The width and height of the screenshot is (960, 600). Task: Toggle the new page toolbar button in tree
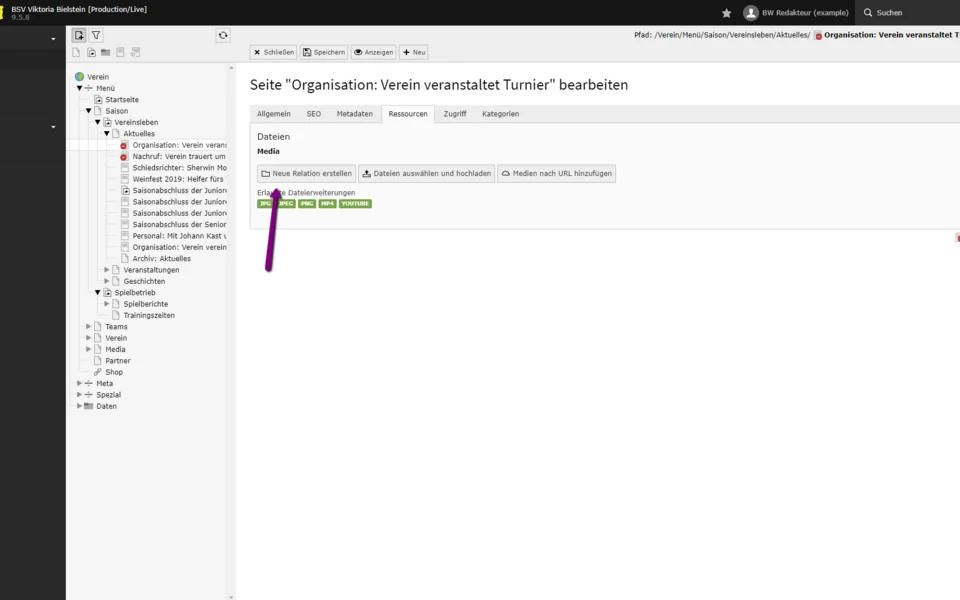(79, 35)
